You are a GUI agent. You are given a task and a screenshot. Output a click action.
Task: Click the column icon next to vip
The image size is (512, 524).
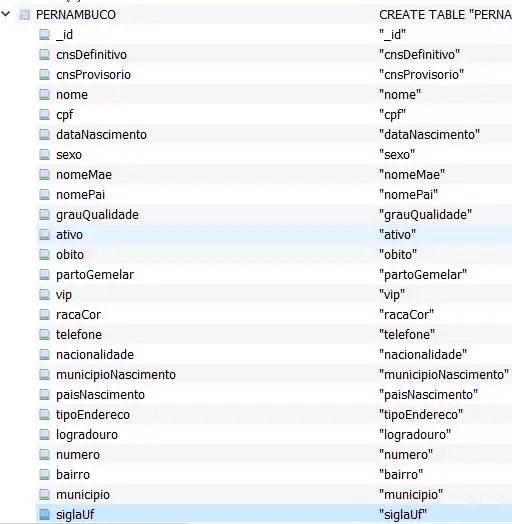point(44,295)
